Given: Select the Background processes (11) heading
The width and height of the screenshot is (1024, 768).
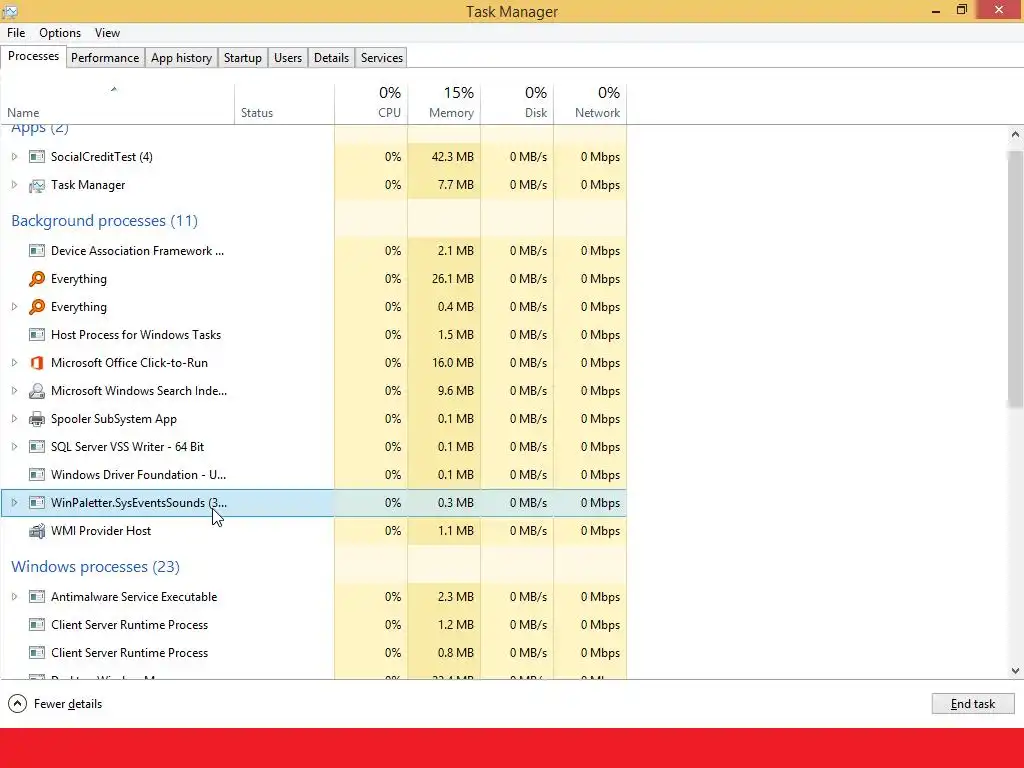Looking at the screenshot, I should tap(104, 221).
